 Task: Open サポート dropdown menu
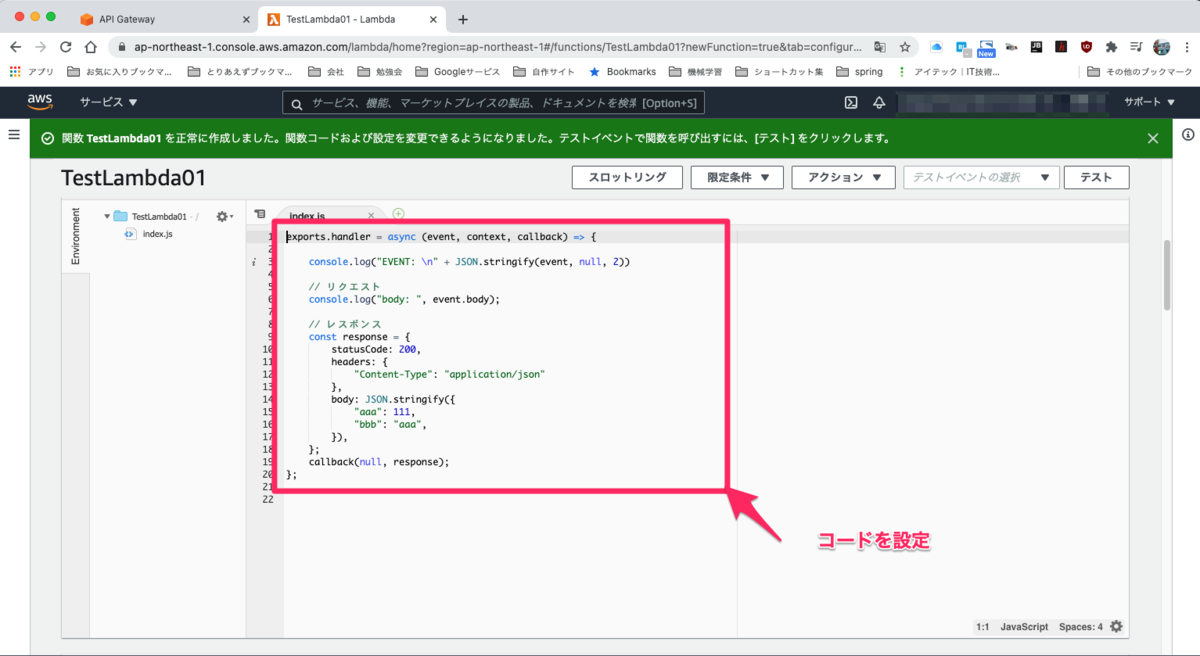click(1149, 102)
